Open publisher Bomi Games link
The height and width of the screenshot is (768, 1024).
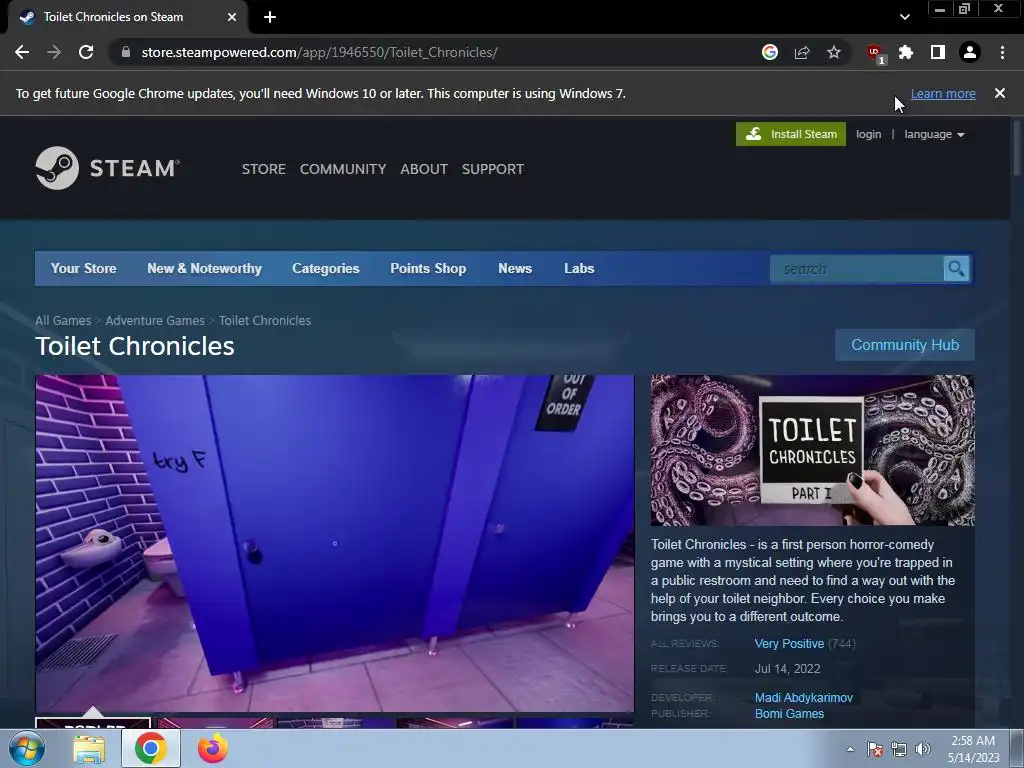point(790,714)
